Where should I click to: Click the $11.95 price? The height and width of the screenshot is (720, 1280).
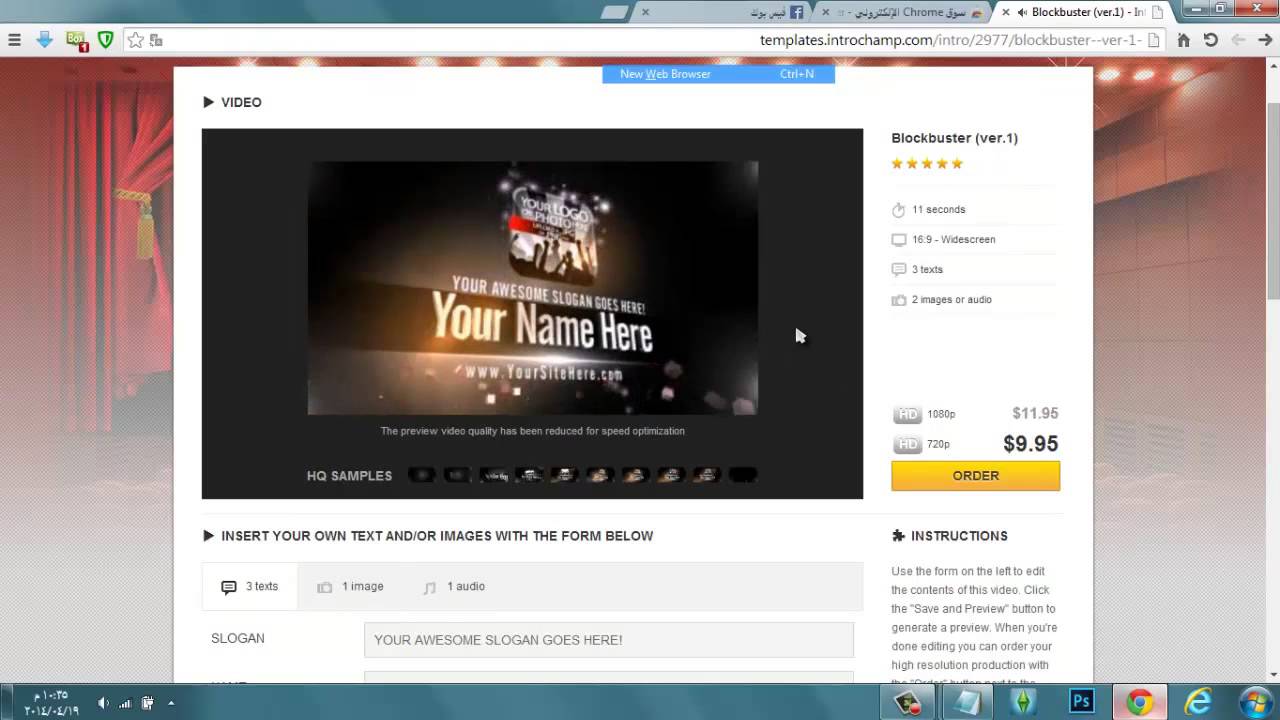click(x=1035, y=413)
